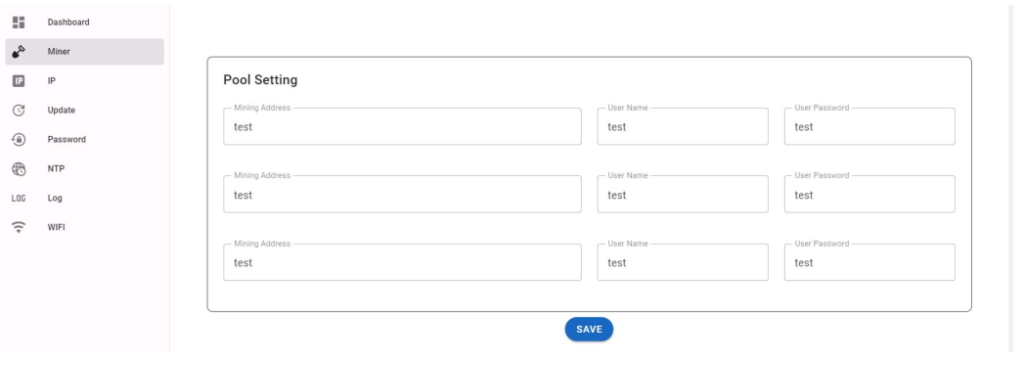1024x365 pixels.
Task: Open the Update menu label
Action: coord(61,110)
